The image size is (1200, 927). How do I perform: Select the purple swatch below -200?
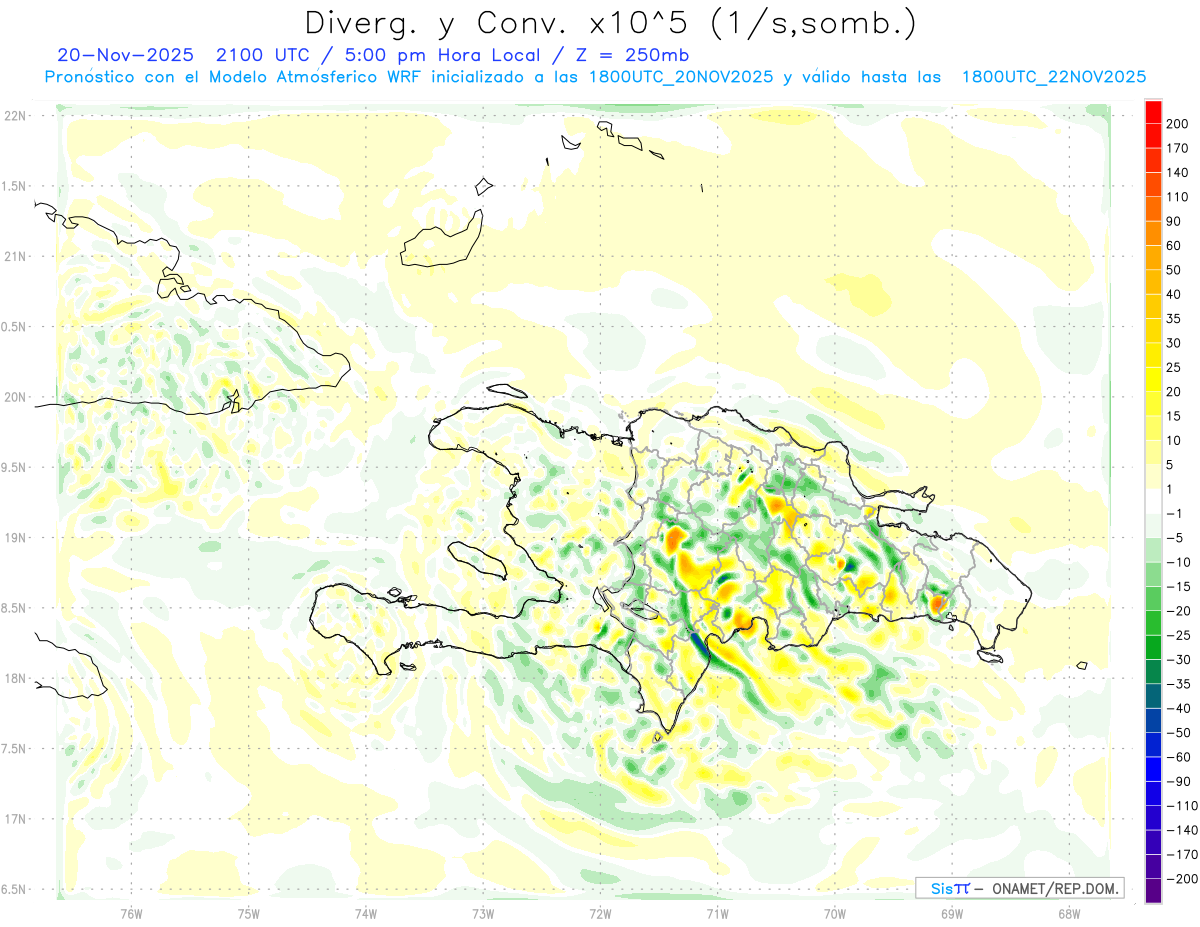pos(1153,891)
